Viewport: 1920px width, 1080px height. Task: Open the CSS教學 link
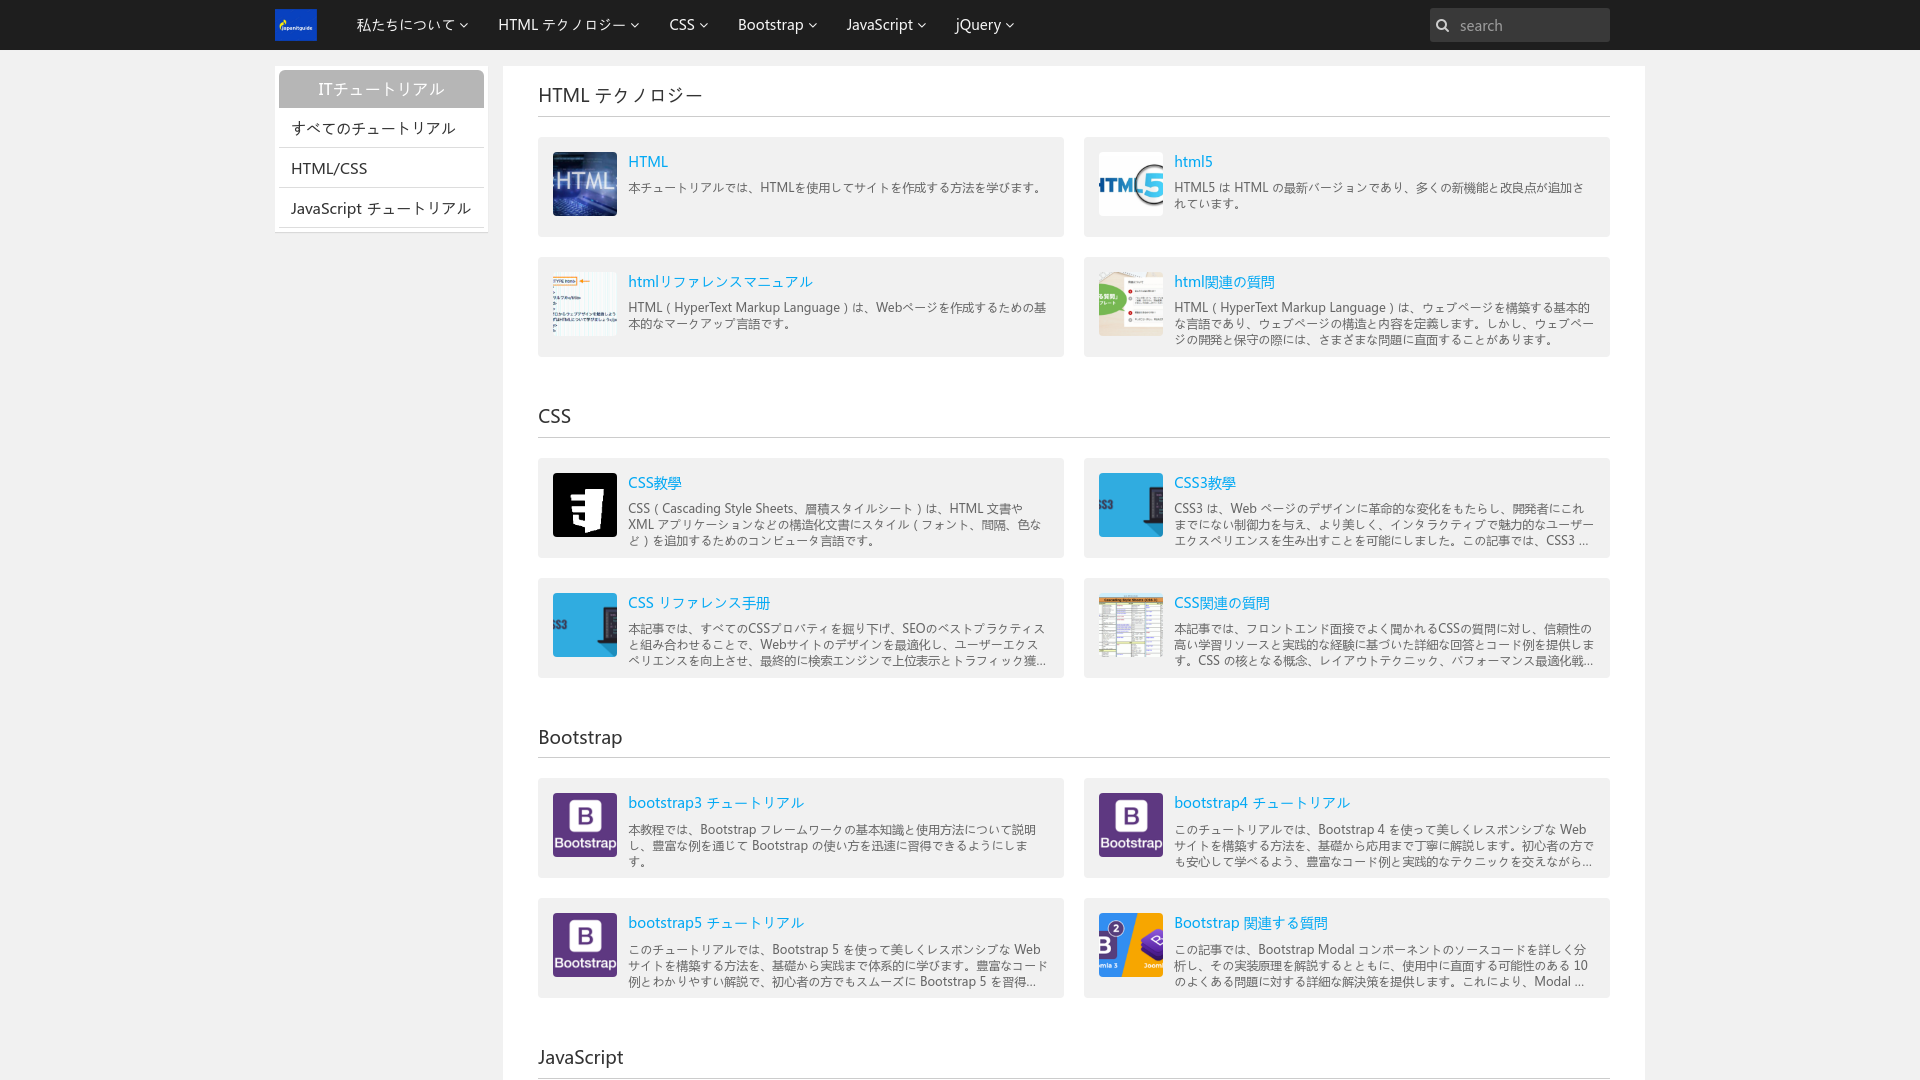click(x=655, y=483)
